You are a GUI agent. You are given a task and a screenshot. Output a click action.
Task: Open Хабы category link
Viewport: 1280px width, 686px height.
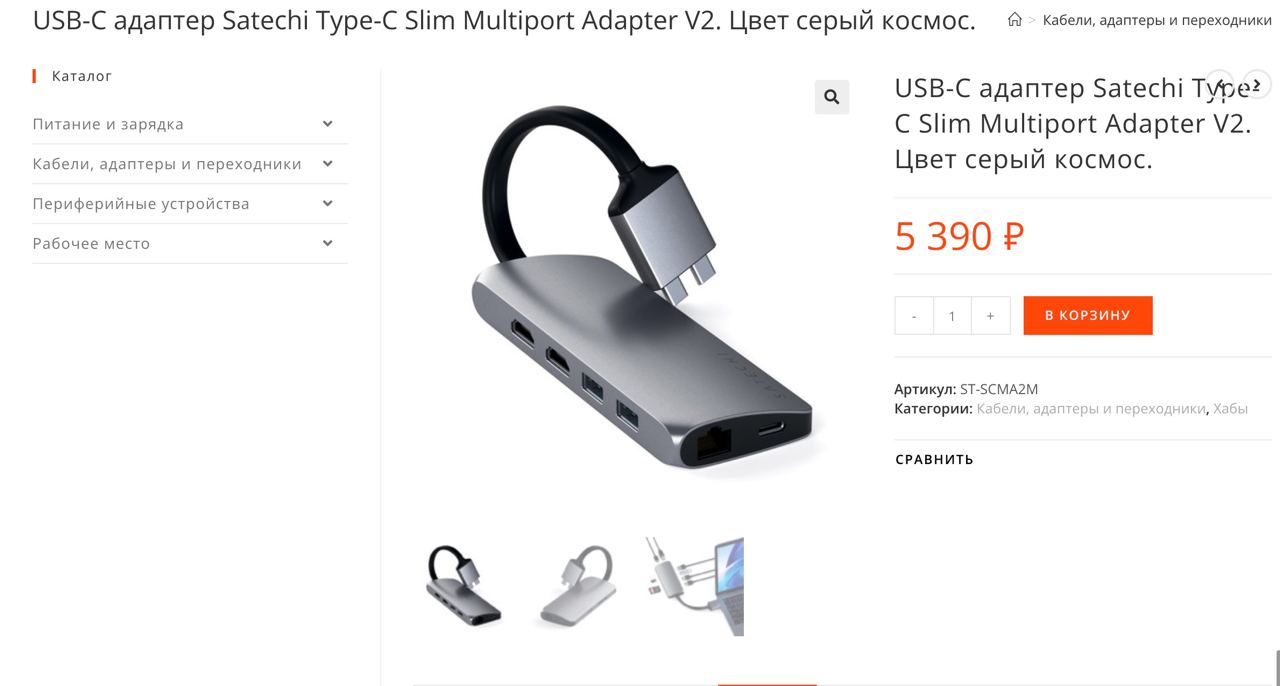pos(1230,409)
